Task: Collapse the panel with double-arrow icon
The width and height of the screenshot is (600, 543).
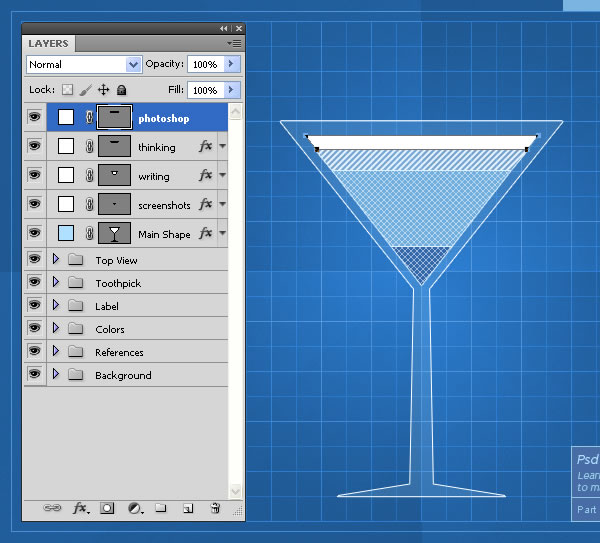Action: (223, 28)
